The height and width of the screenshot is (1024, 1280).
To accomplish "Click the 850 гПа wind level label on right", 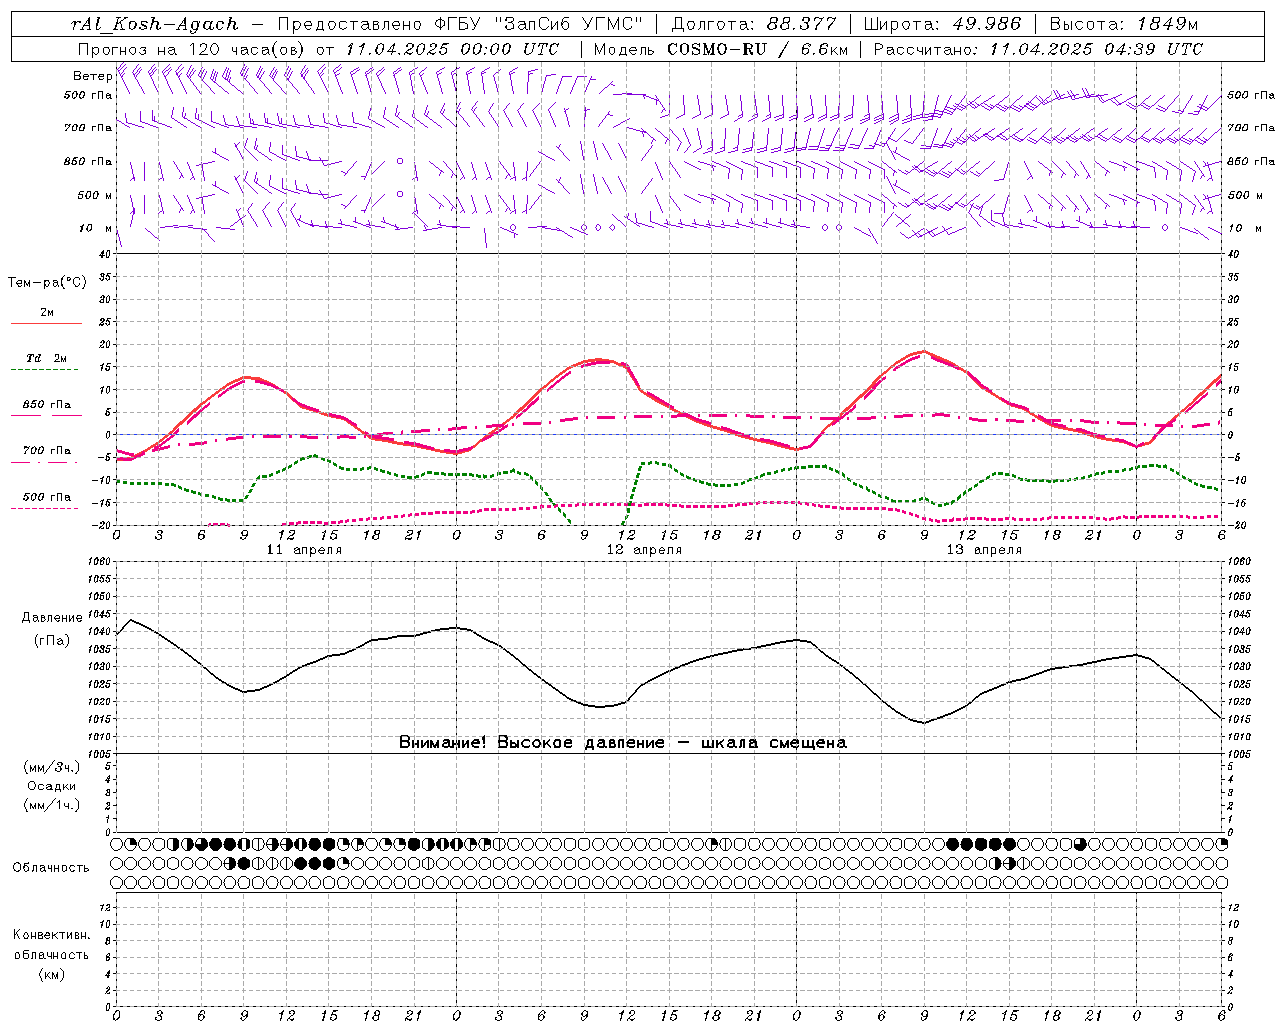I will [x=1251, y=161].
